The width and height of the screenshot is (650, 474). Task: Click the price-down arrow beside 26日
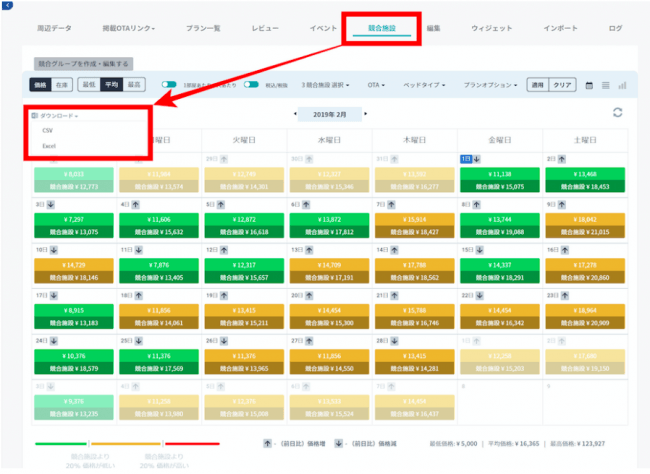pos(224,341)
